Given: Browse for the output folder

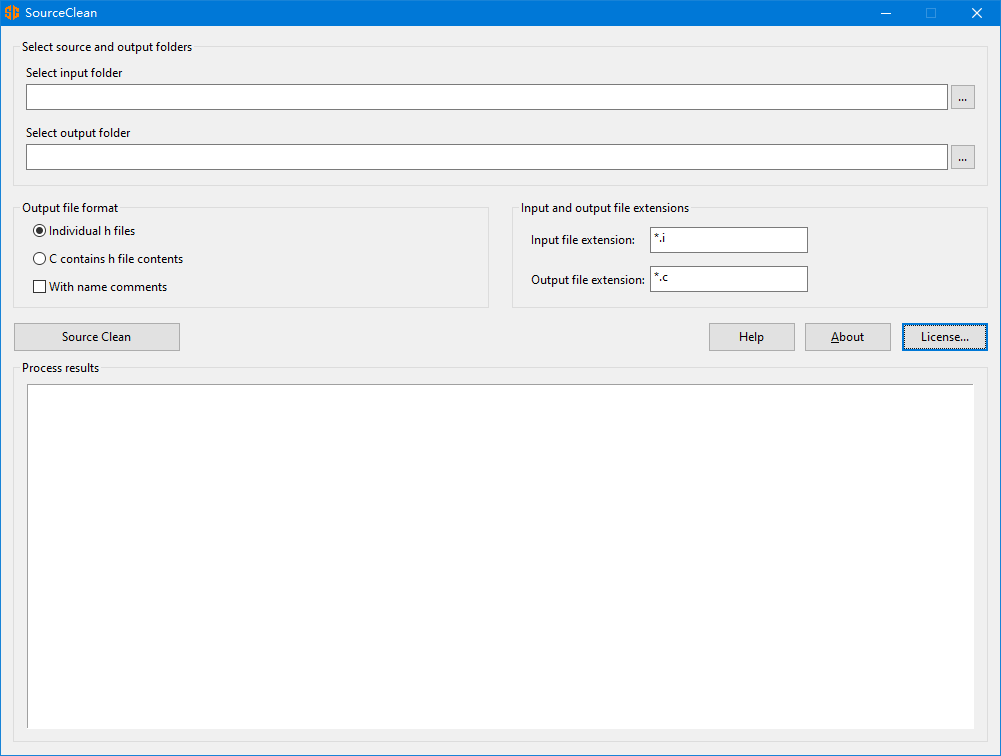Looking at the screenshot, I should (x=962, y=157).
